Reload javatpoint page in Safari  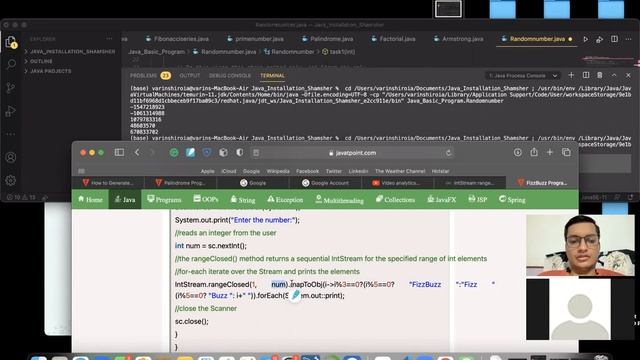coord(449,153)
